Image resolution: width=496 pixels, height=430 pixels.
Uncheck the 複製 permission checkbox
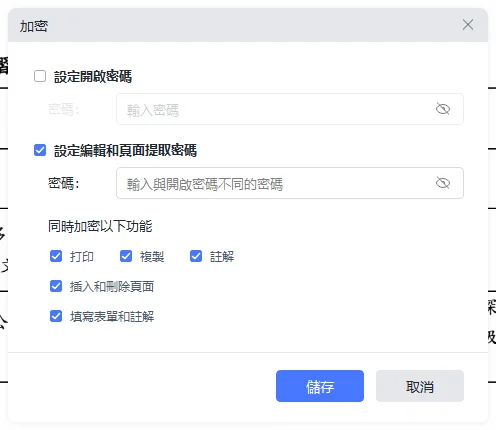pos(126,256)
